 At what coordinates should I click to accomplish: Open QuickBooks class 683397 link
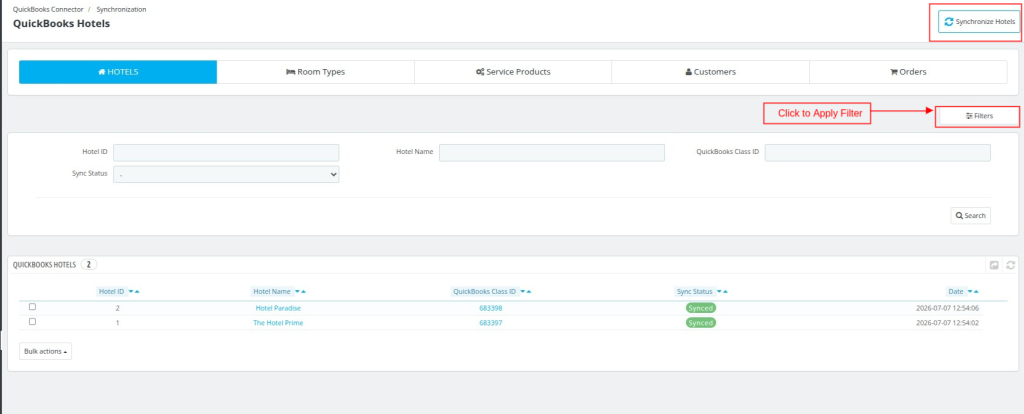click(490, 323)
